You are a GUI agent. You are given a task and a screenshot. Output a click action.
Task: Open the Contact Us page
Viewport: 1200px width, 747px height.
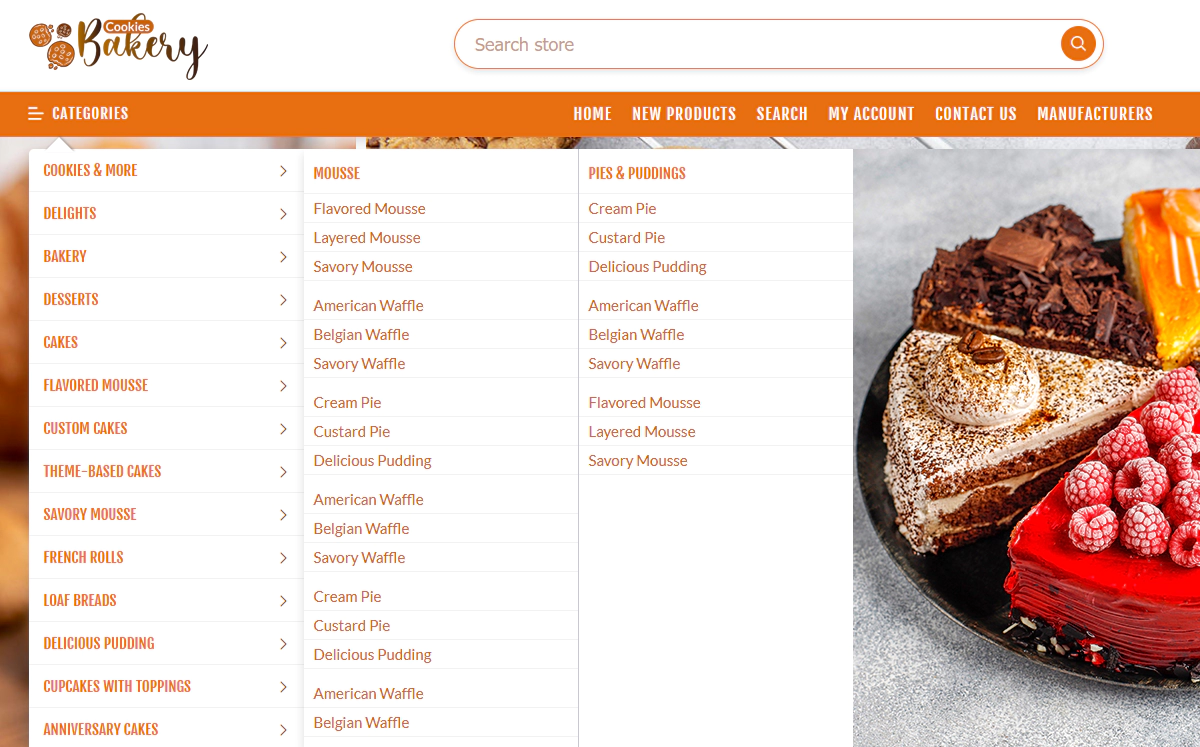tap(975, 114)
